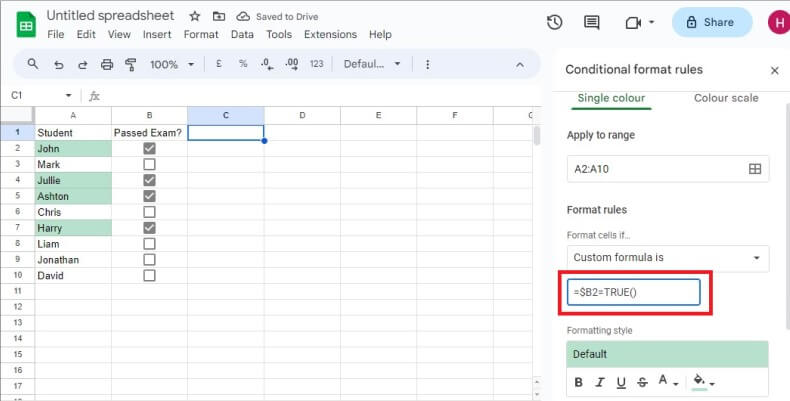Screen dimensions: 790x401
Task: Select the Default green formatting style preview
Action: pos(667,354)
